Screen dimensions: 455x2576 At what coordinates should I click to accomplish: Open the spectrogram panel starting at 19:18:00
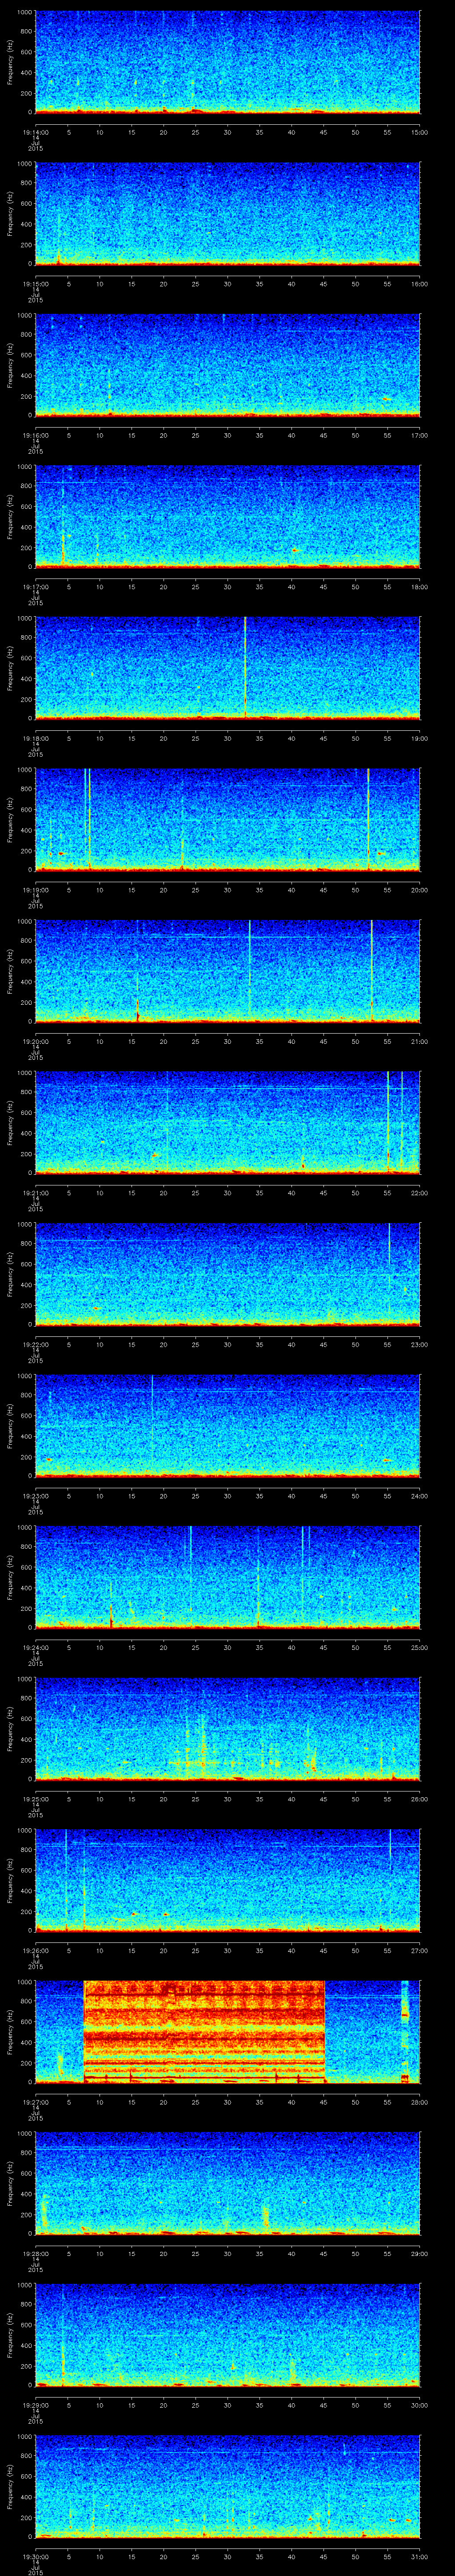pyautogui.click(x=227, y=668)
